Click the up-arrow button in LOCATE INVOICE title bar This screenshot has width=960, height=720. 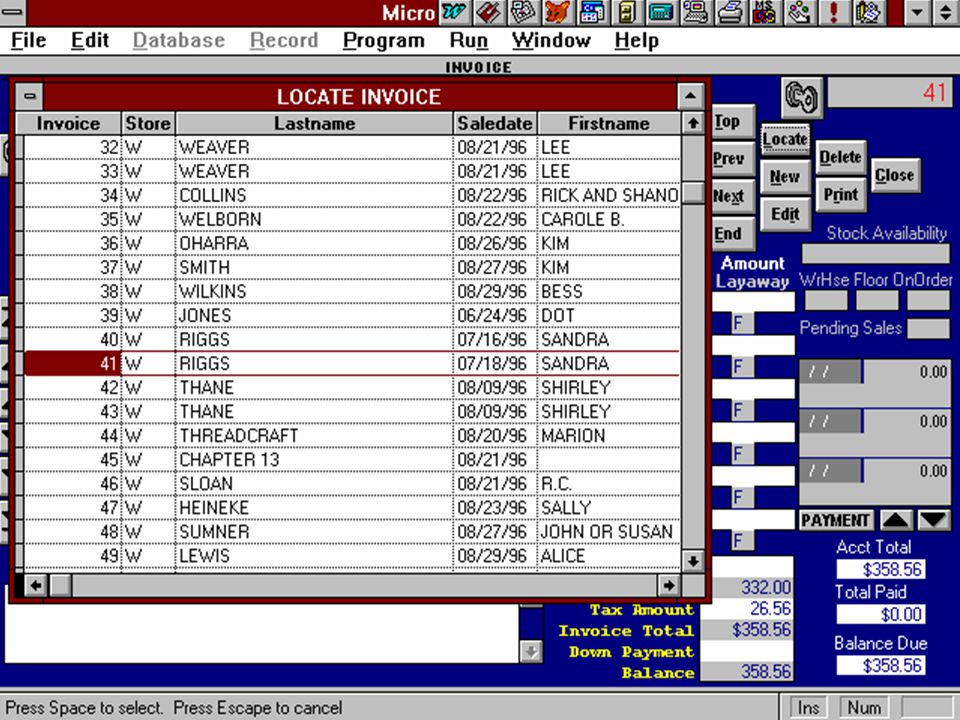pos(691,96)
